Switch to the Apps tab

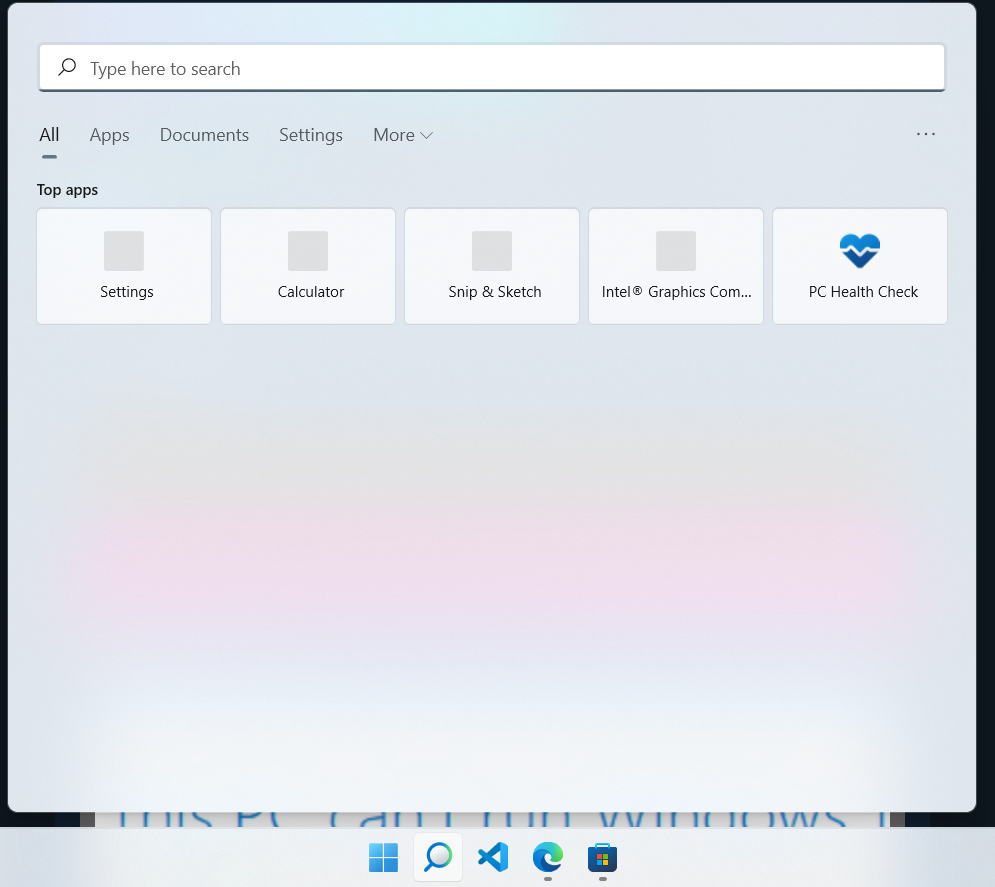tap(109, 135)
